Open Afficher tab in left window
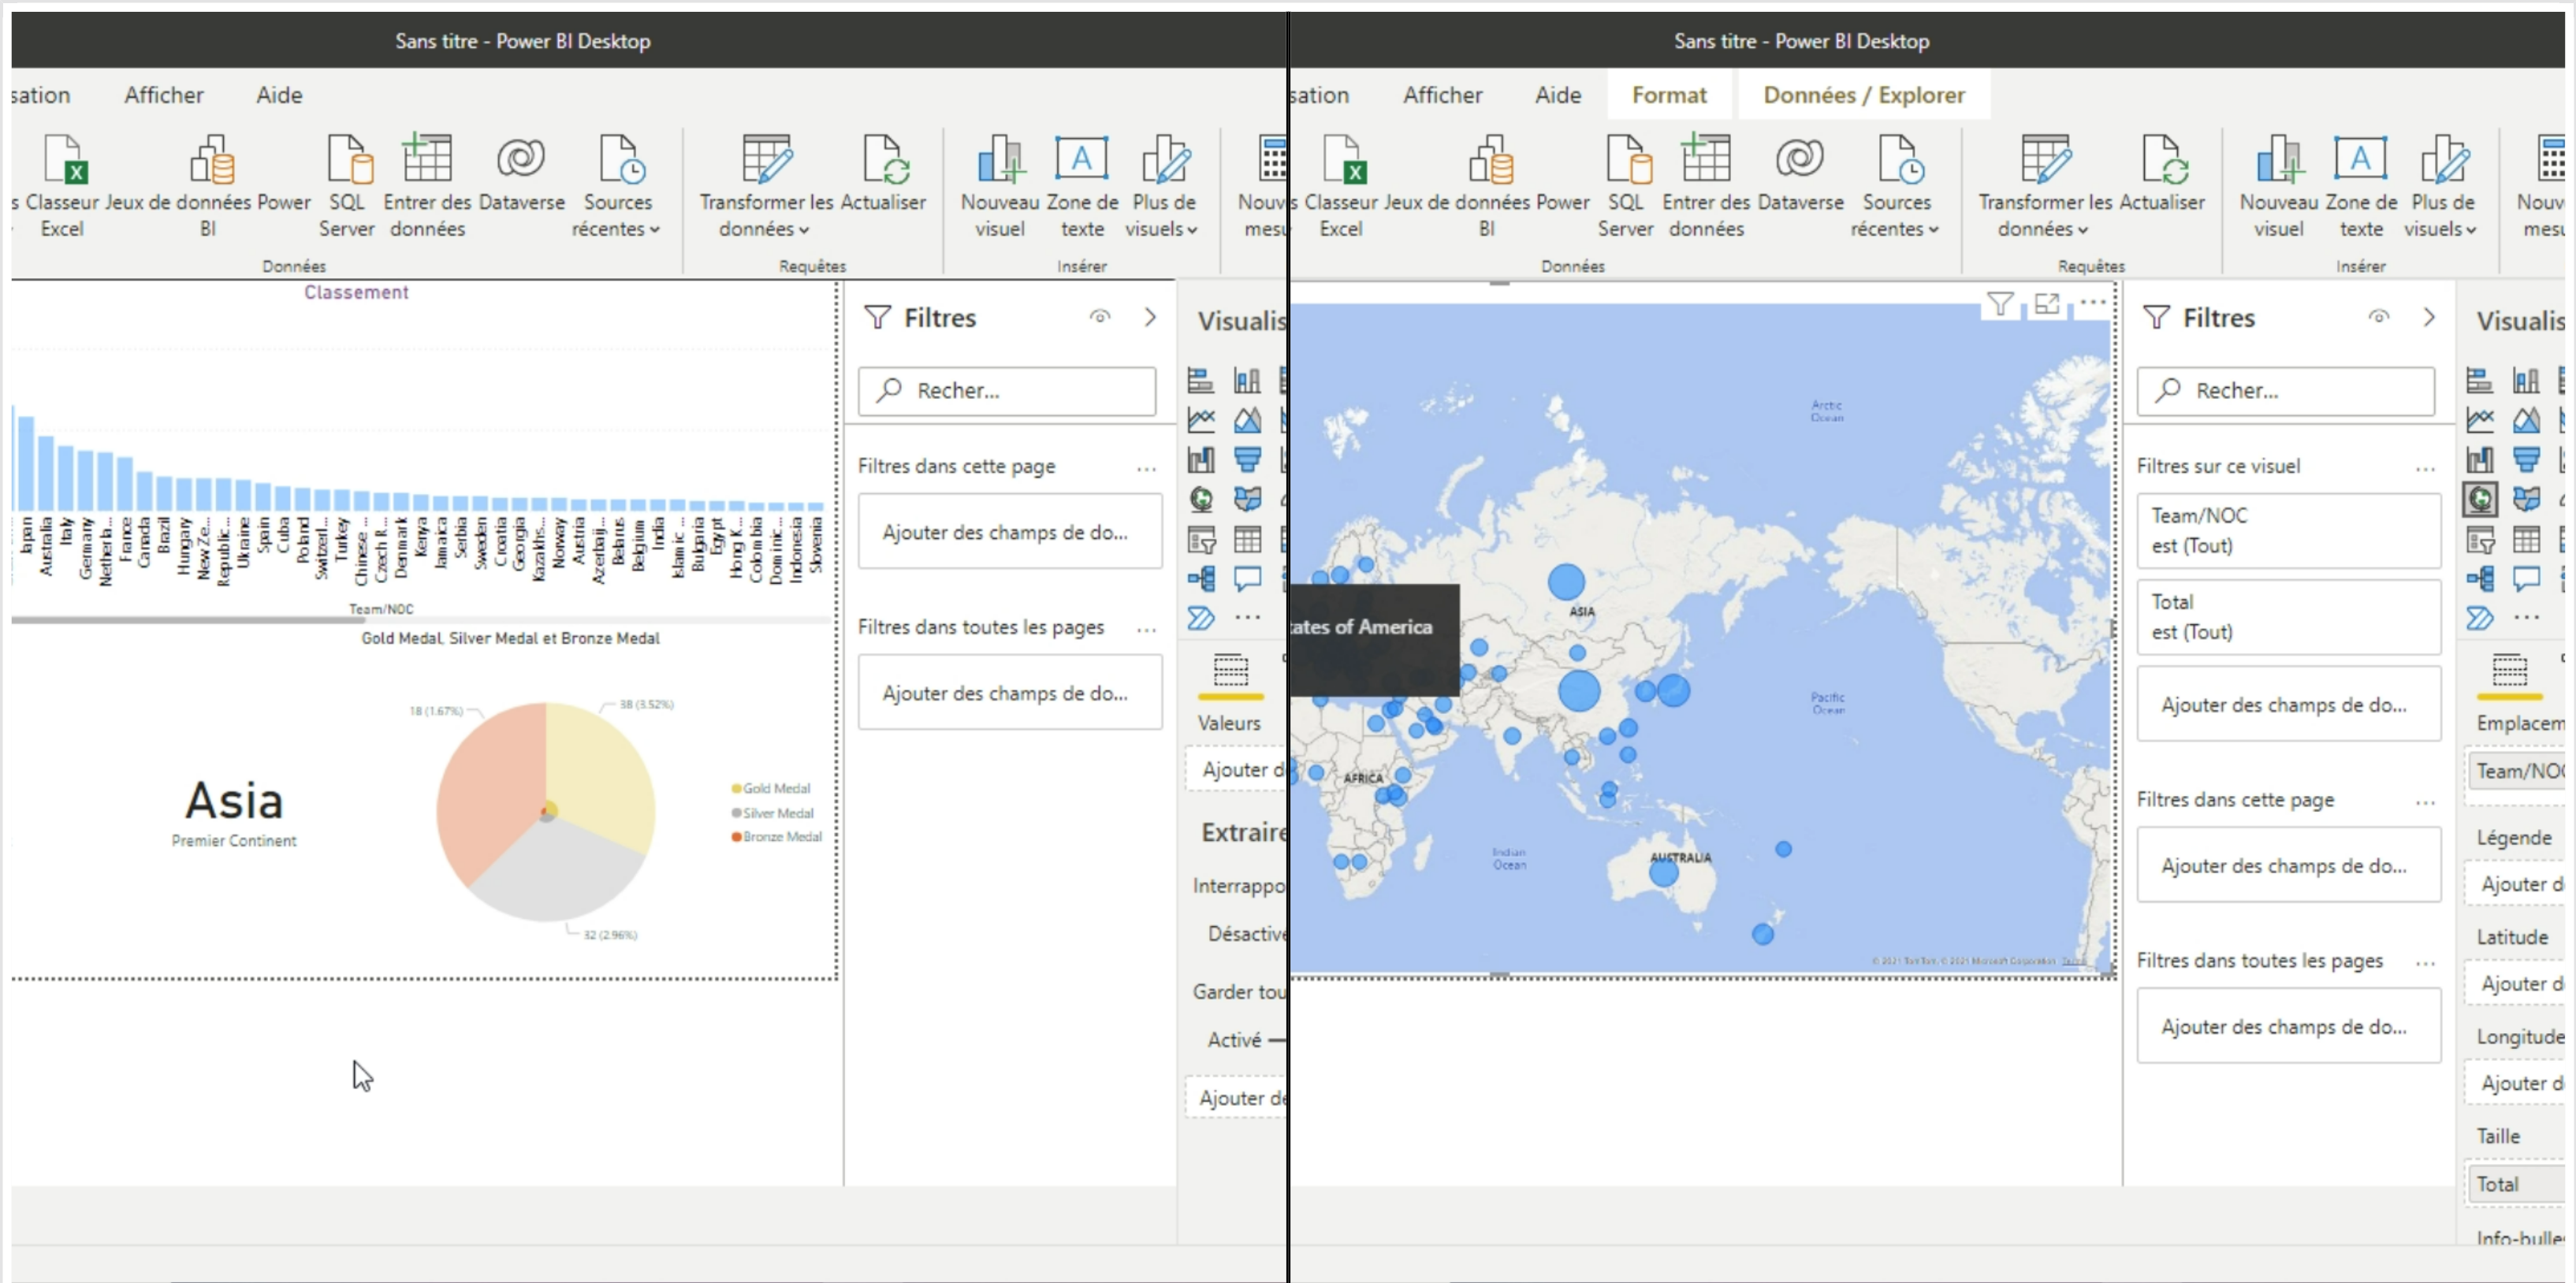2576x1283 pixels. (x=164, y=95)
